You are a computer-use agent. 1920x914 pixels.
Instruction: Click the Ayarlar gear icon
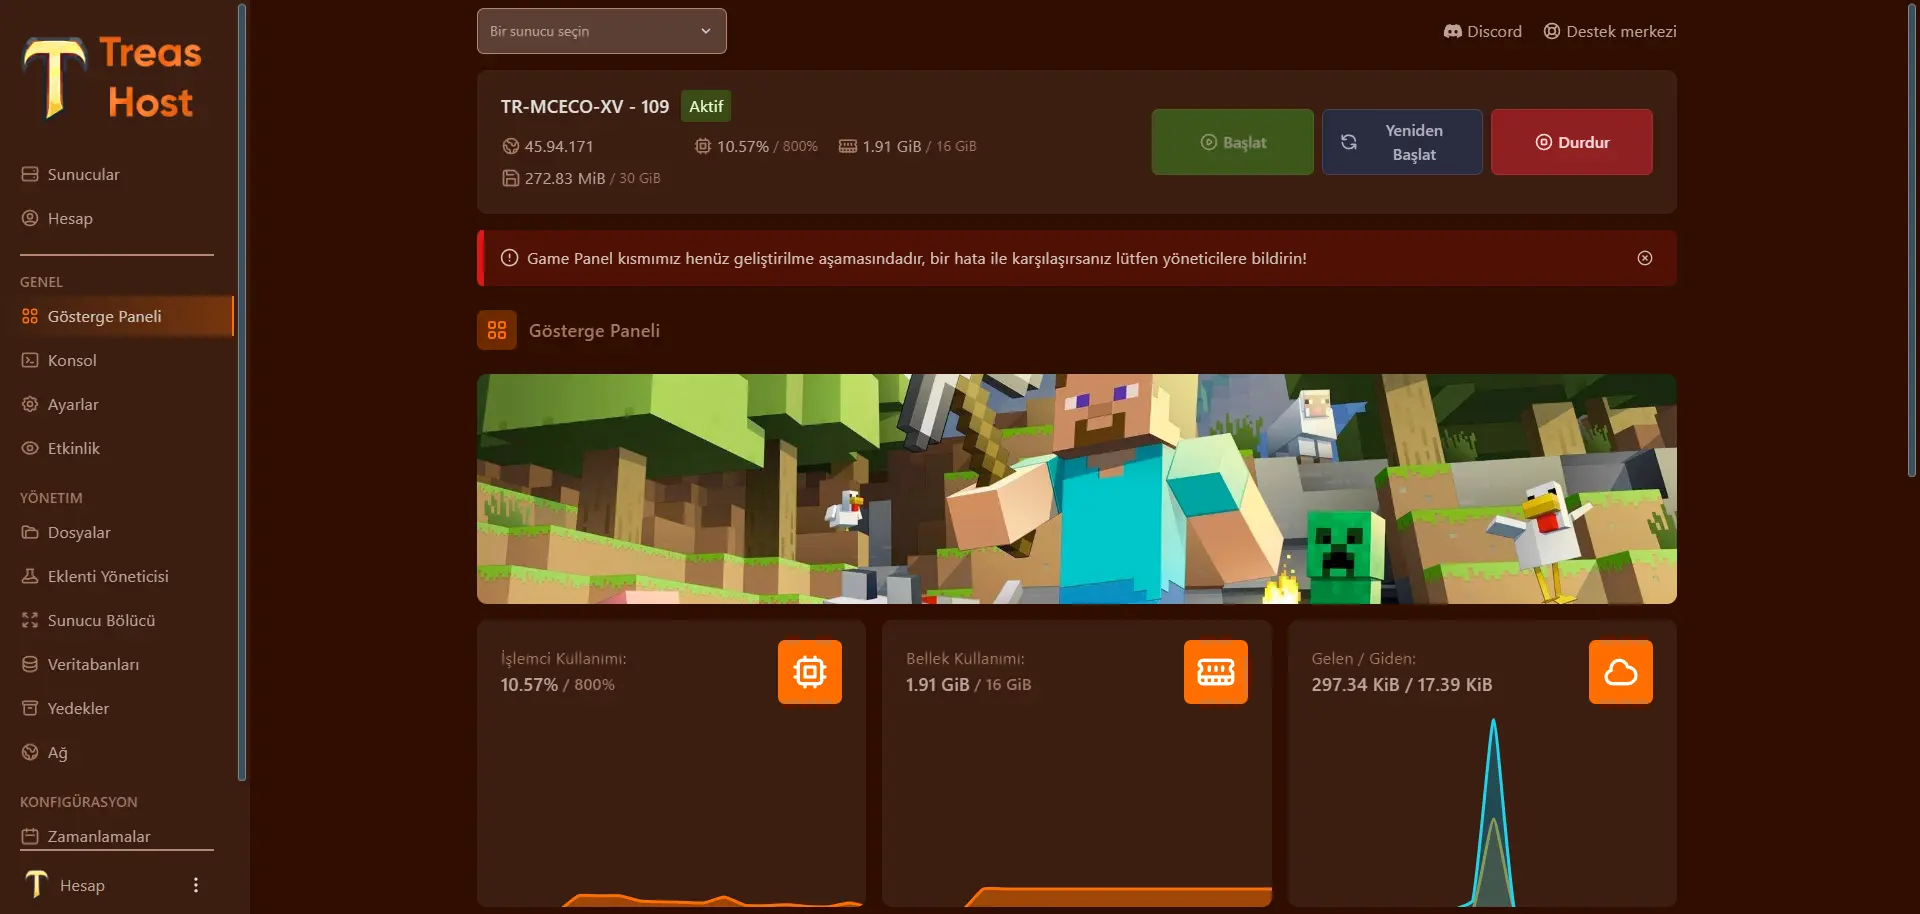tap(30, 404)
